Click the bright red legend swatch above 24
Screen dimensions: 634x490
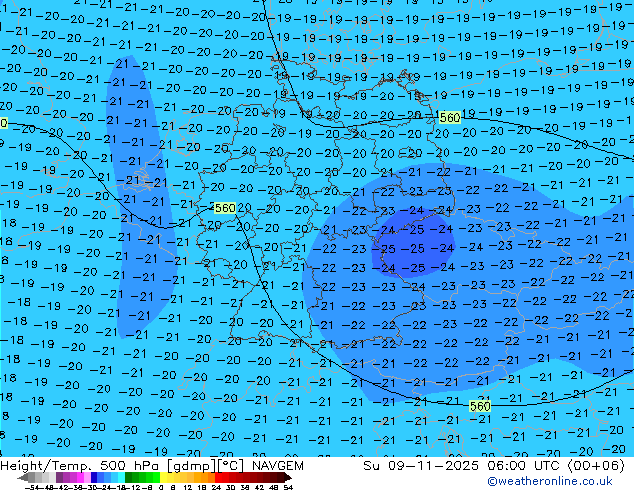tap(218, 477)
